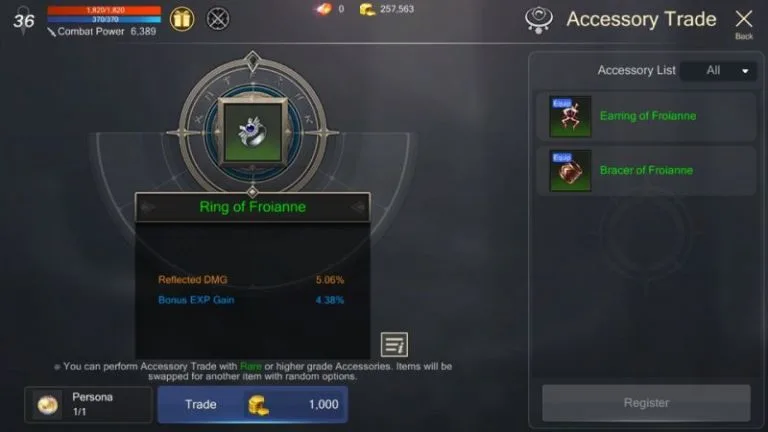The width and height of the screenshot is (768, 432).
Task: Select Earring of Froianne in accessory list
Action: [646, 117]
